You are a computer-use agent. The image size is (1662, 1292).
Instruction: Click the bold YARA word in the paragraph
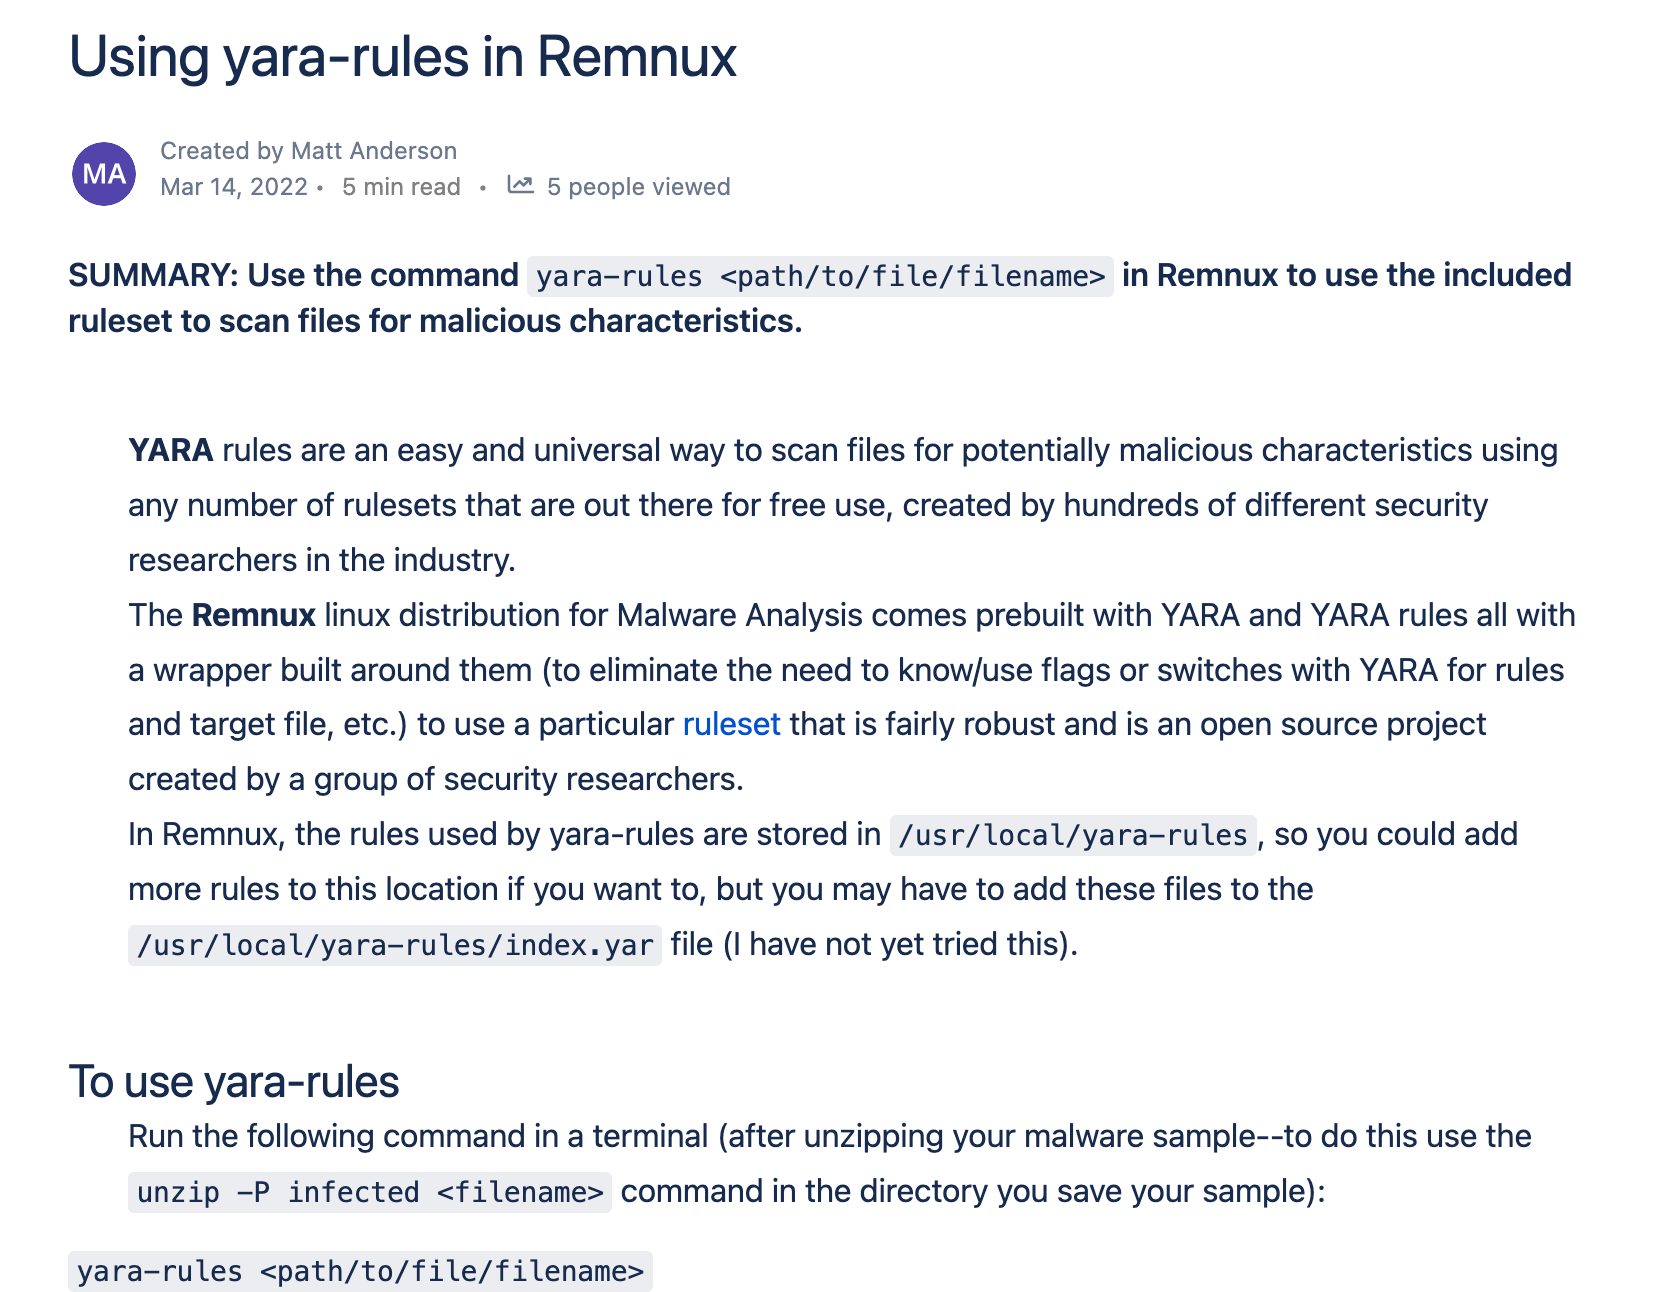(171, 450)
